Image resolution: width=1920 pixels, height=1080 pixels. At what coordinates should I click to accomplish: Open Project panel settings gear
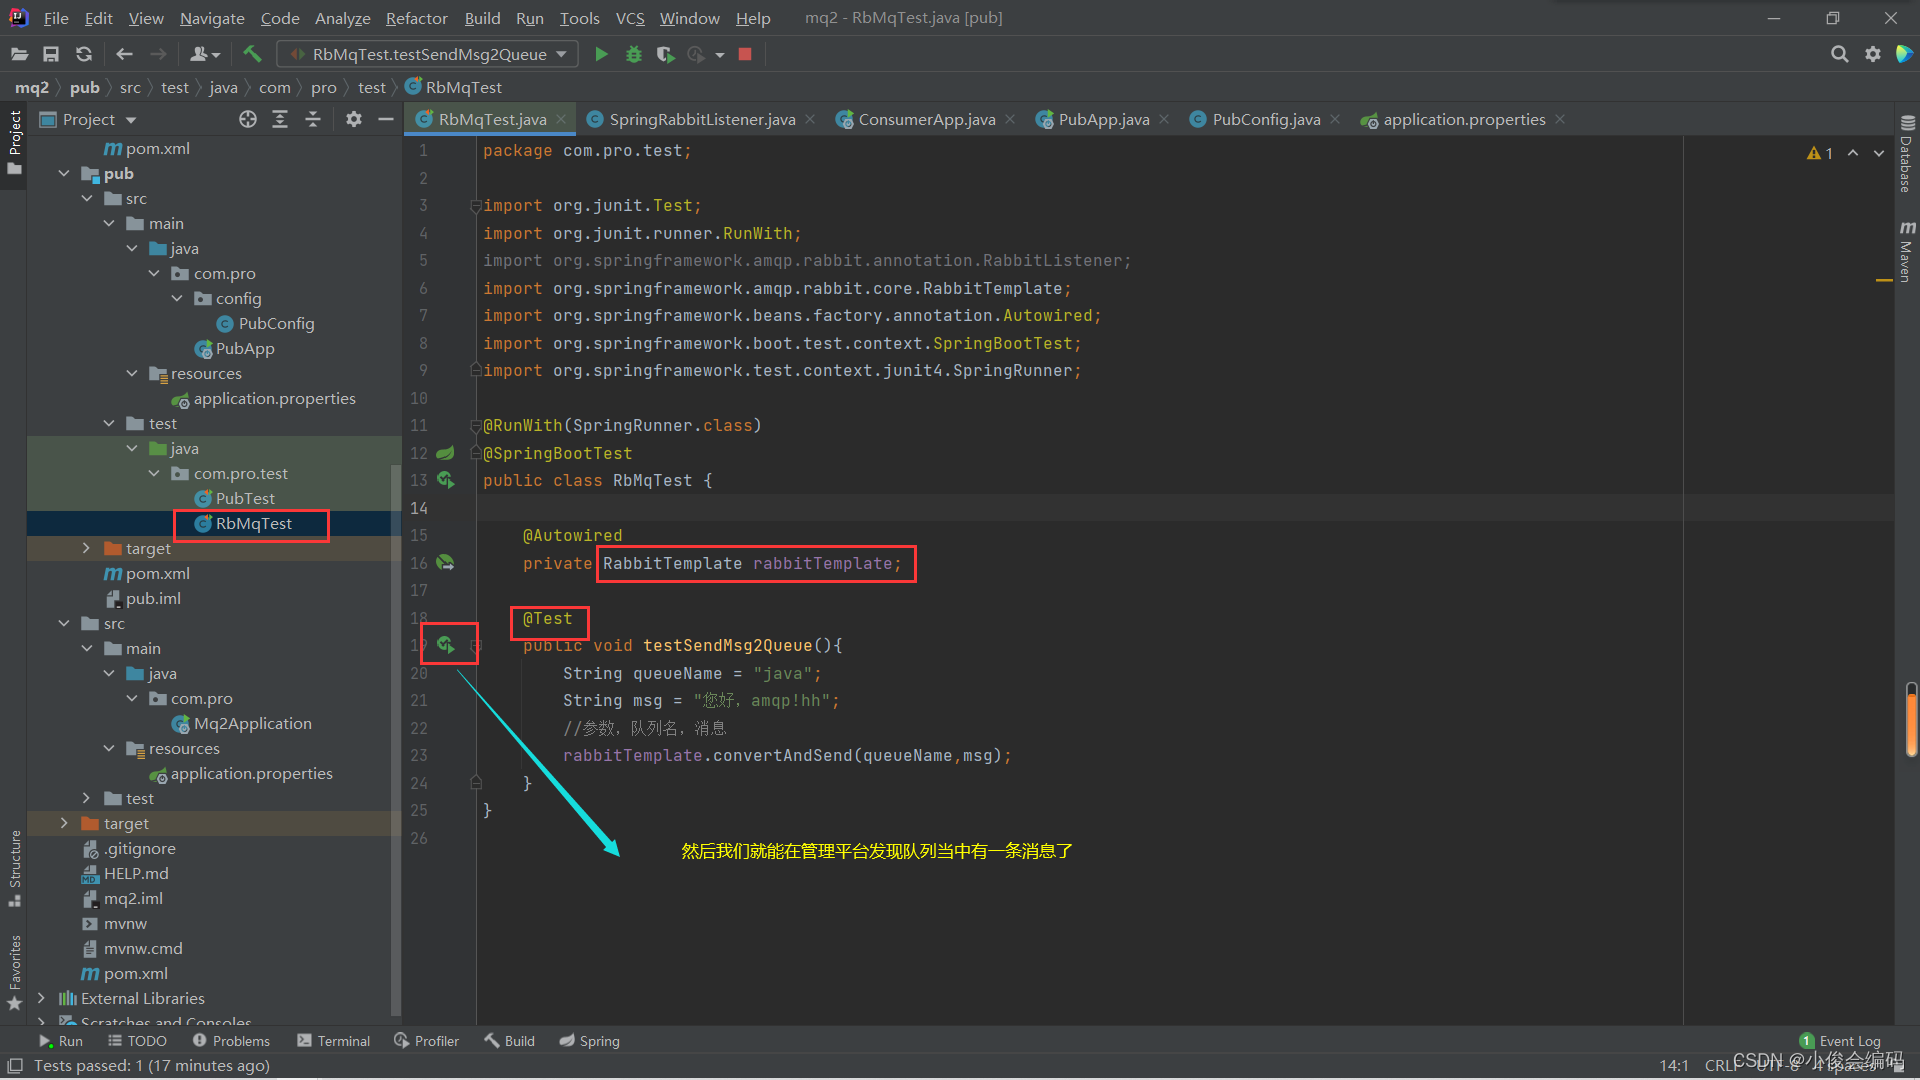(x=353, y=119)
